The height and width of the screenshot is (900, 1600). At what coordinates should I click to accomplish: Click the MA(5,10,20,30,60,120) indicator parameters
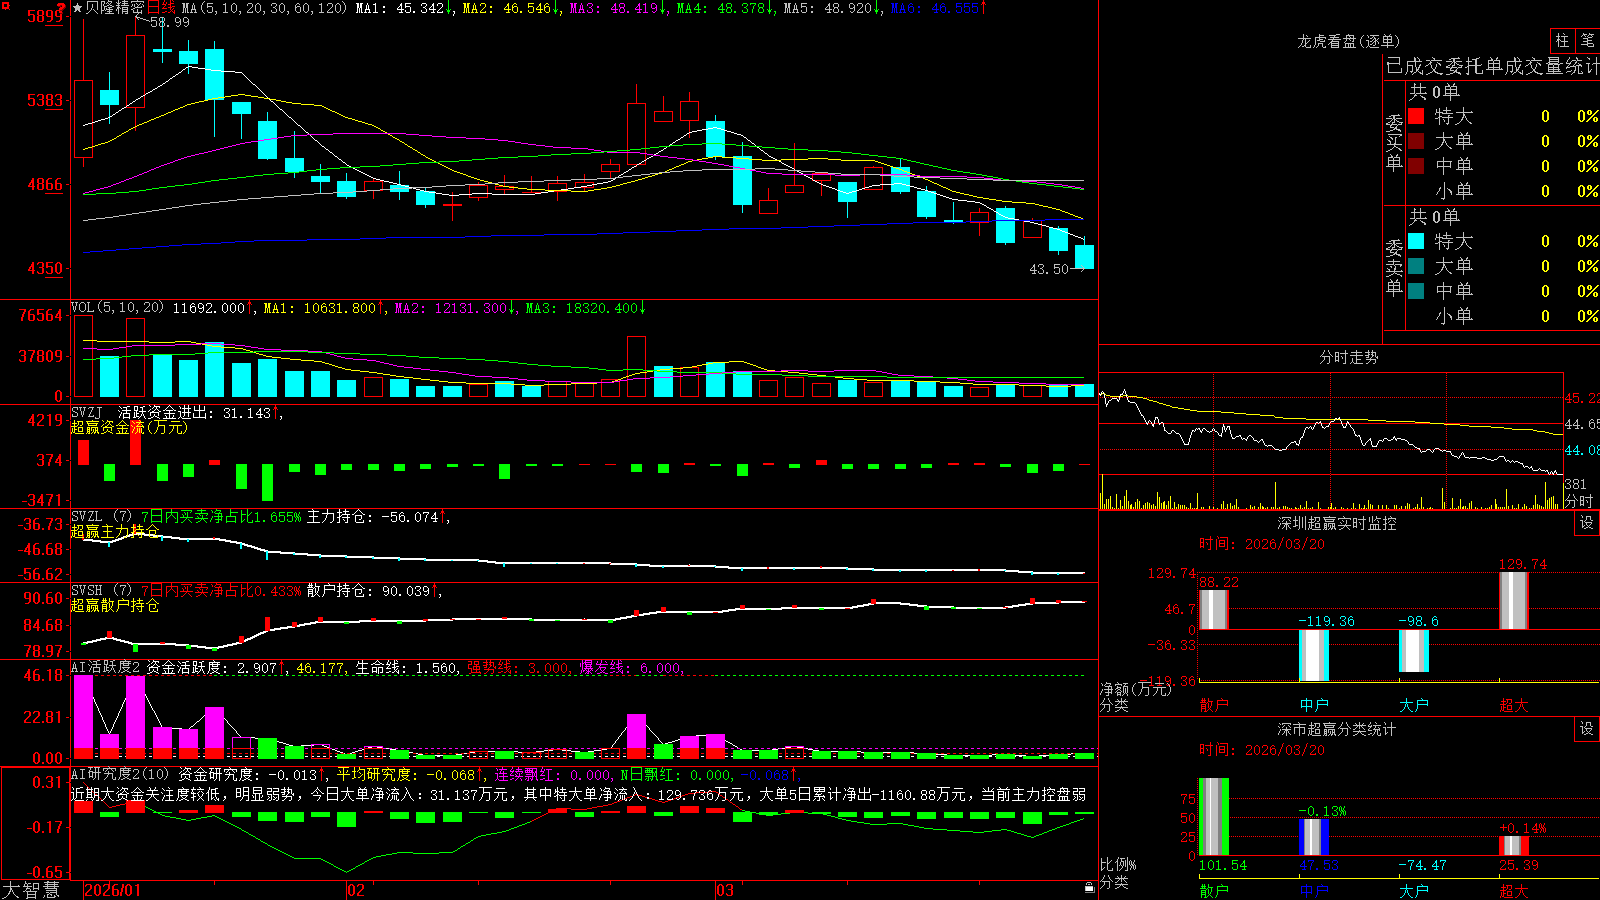tap(264, 8)
